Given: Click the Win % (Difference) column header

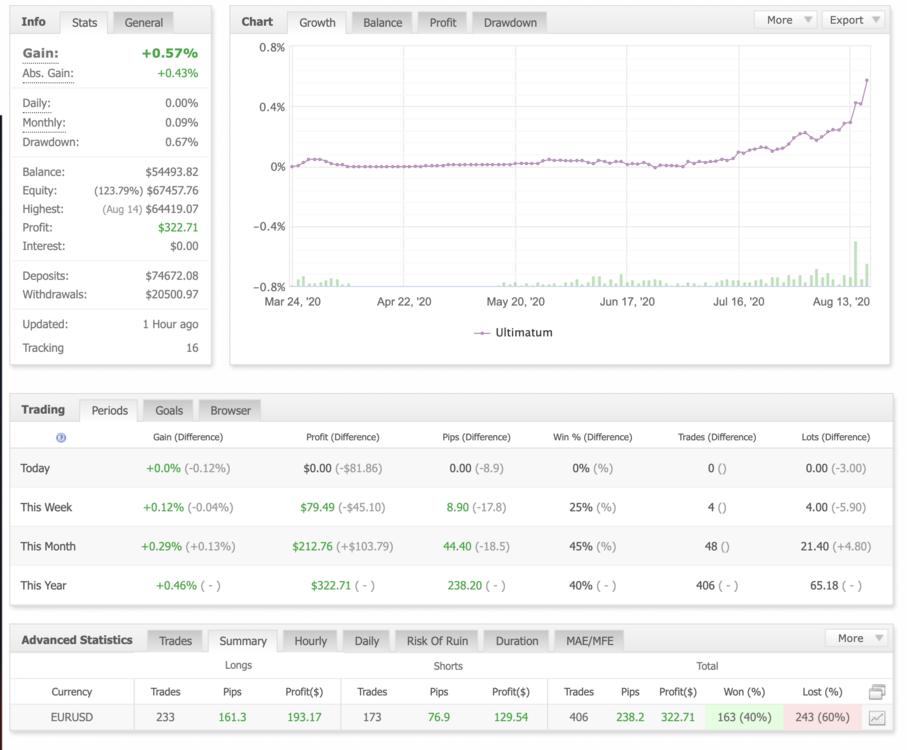Looking at the screenshot, I should [x=592, y=437].
